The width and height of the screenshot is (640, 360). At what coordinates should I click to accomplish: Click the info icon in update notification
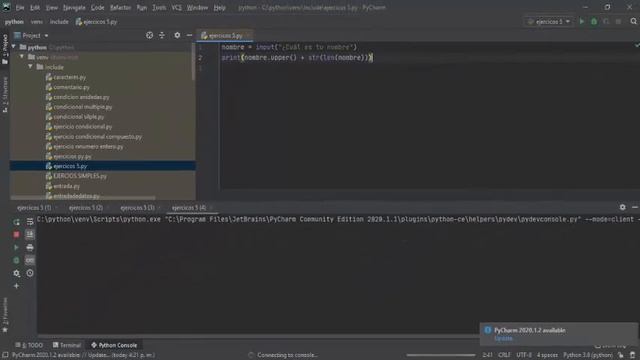[487, 330]
